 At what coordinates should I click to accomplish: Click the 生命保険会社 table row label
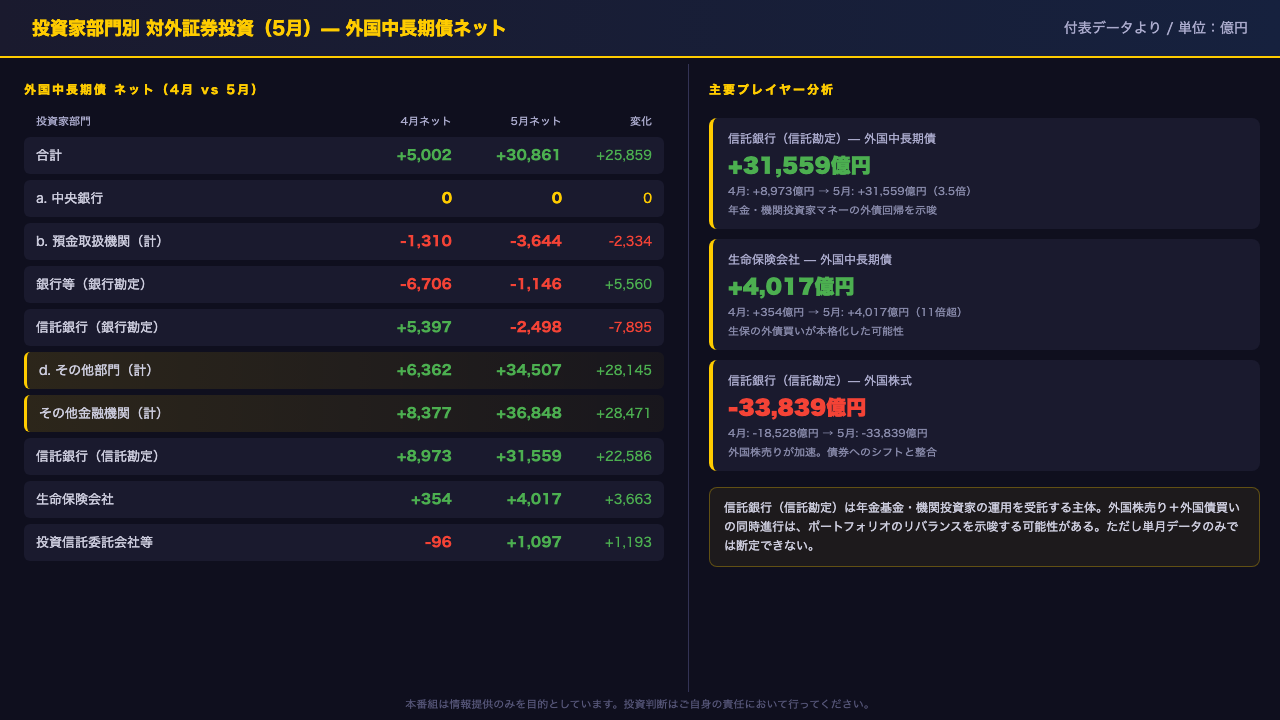click(75, 500)
